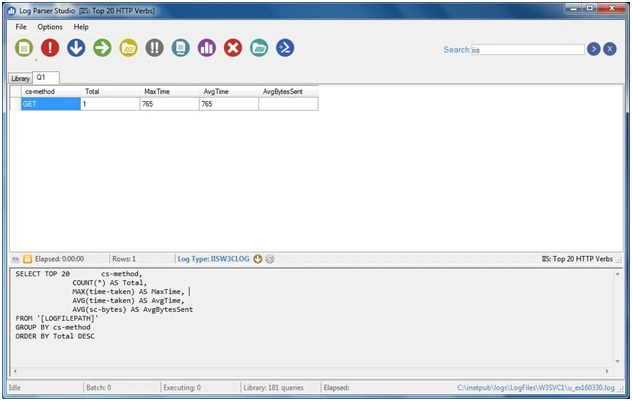Click the blue PowerShell prompt export icon
The width and height of the screenshot is (632, 401).
285,48
